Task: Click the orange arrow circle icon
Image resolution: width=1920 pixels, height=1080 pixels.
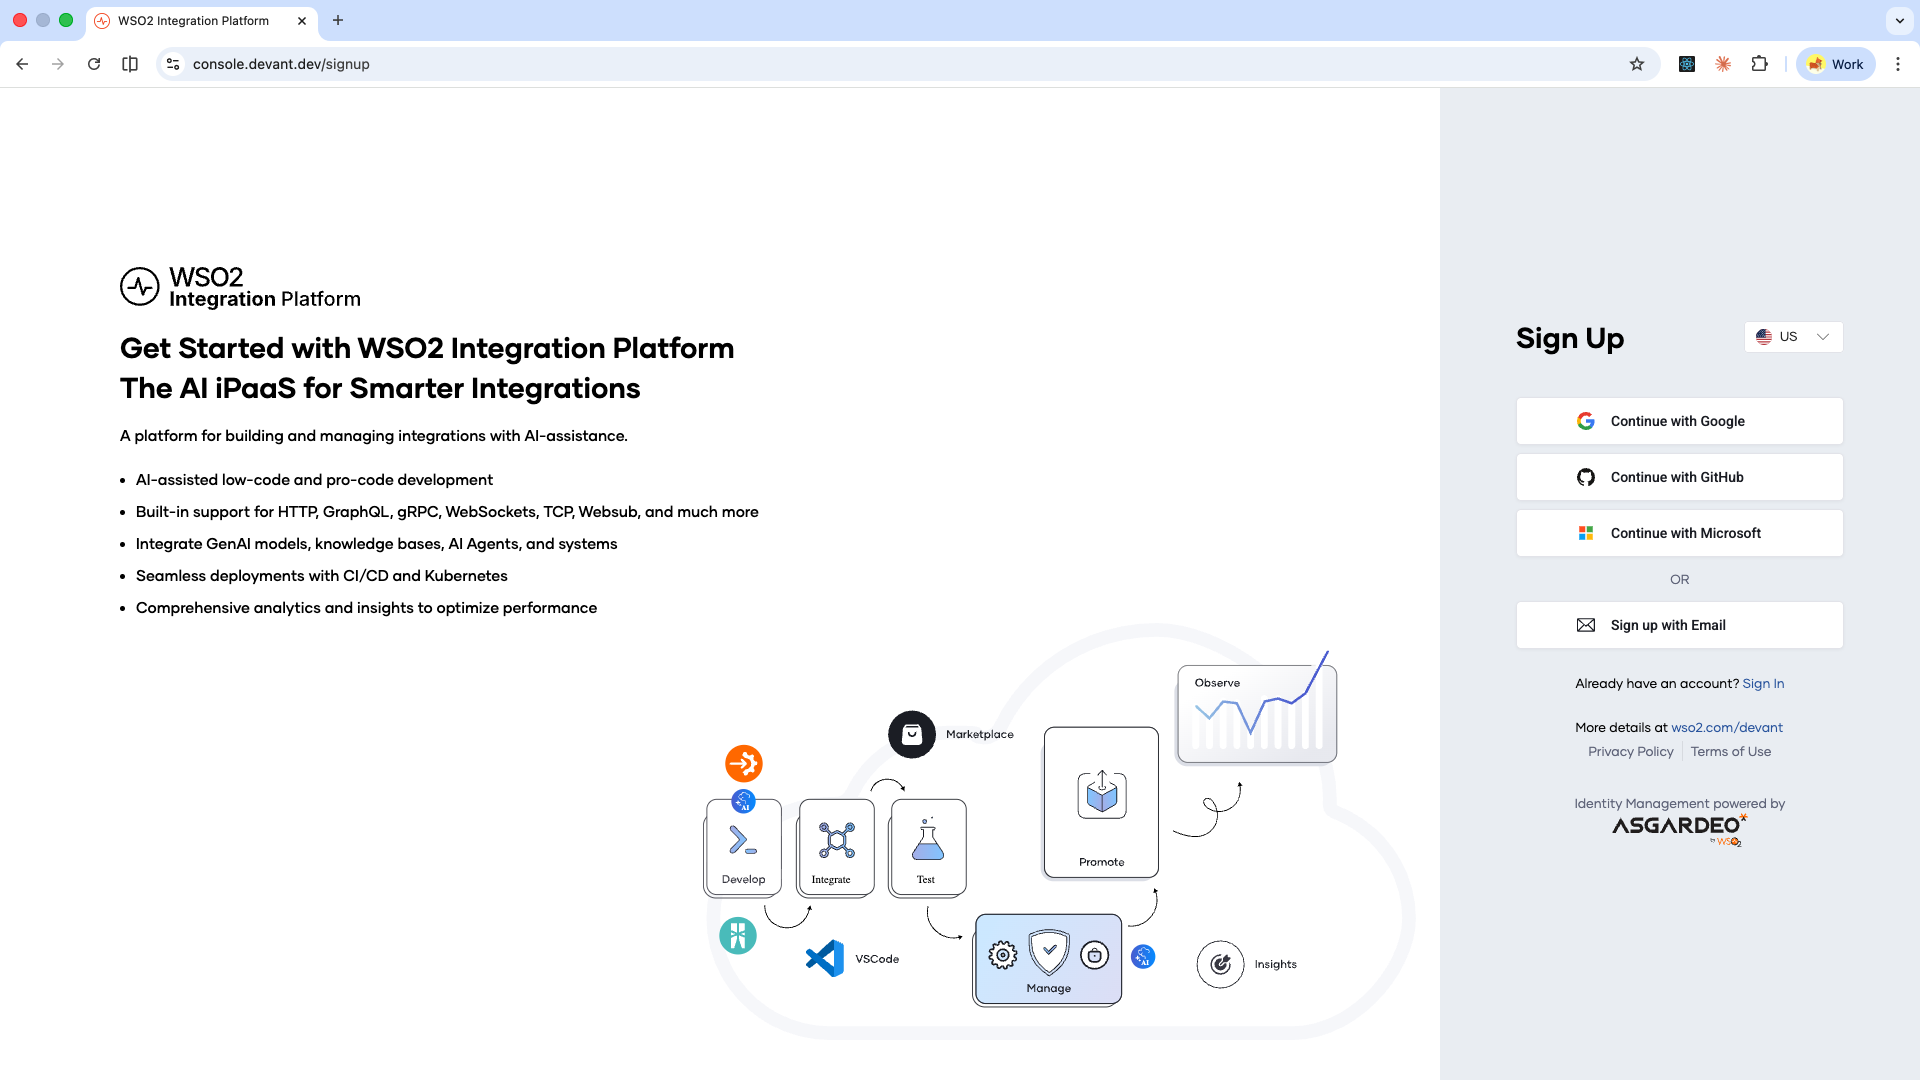Action: tap(744, 764)
